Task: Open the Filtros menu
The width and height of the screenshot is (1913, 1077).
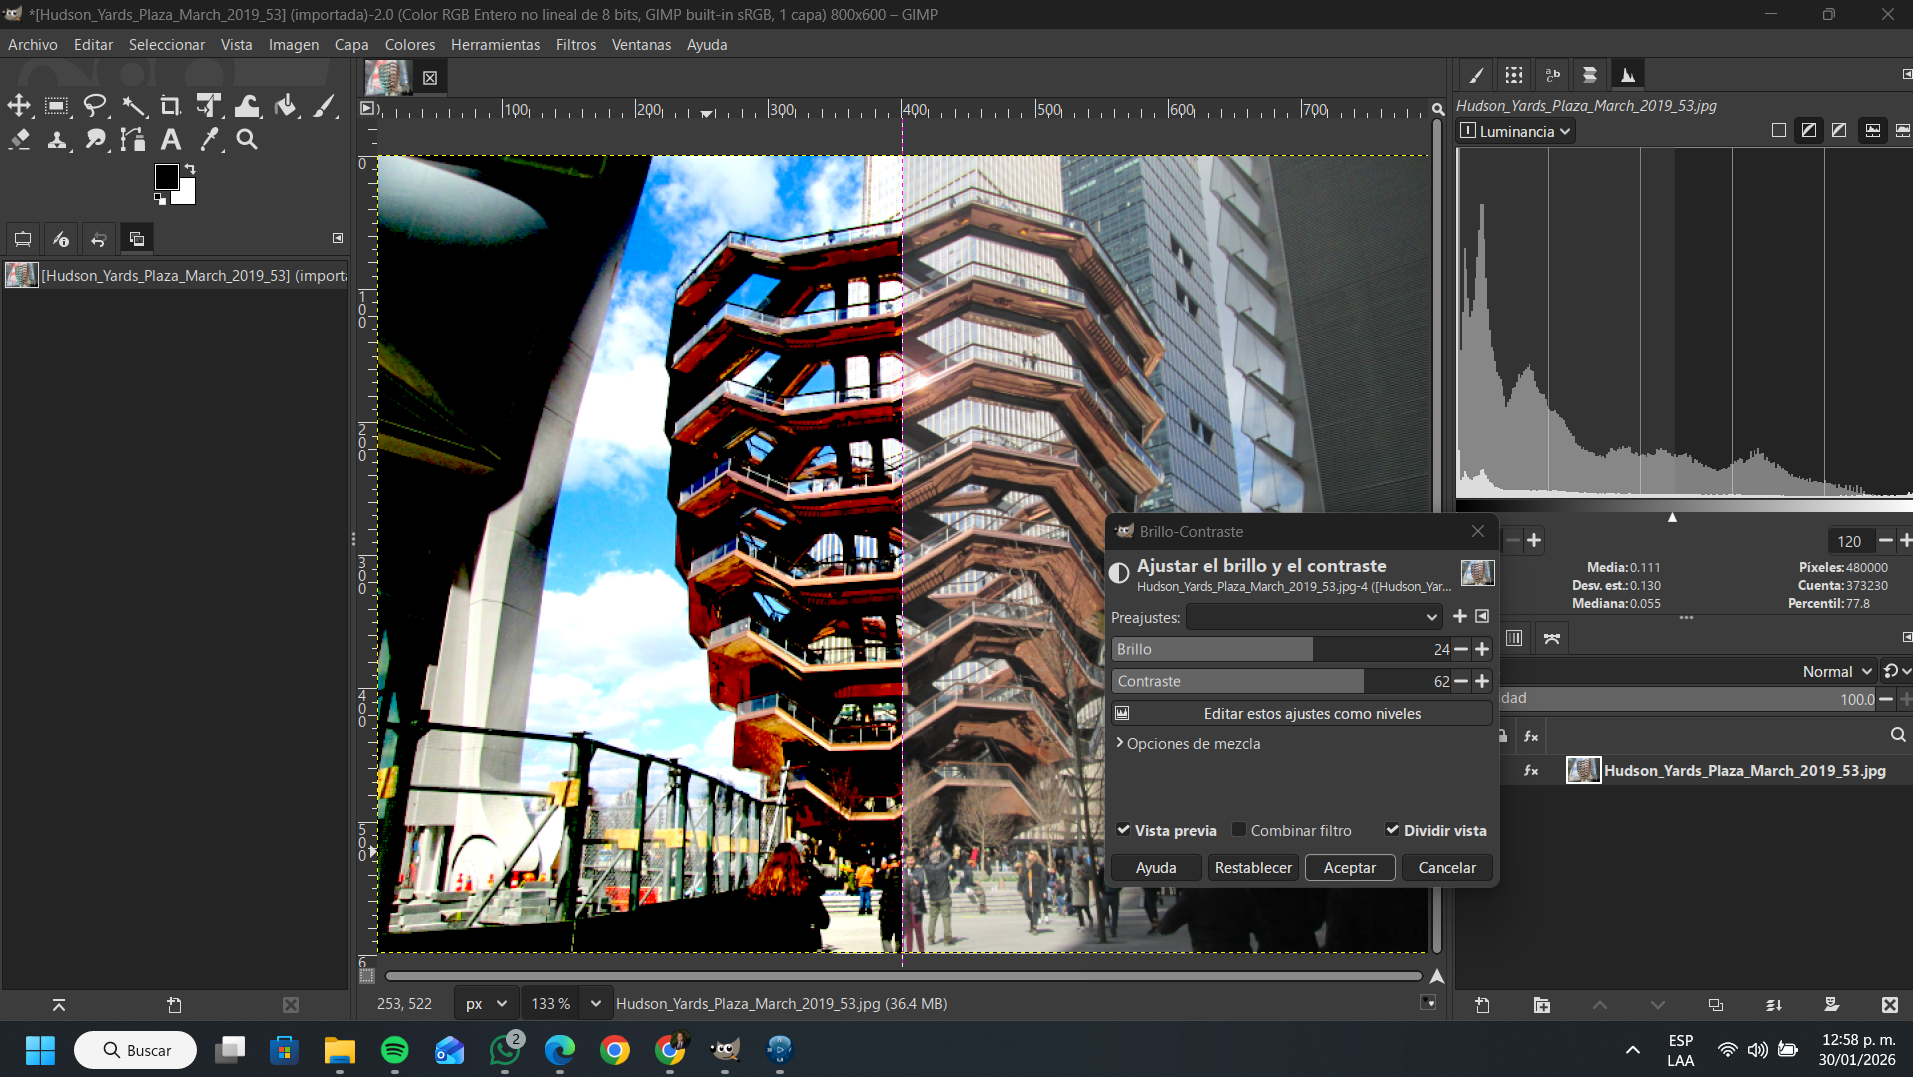Action: point(575,45)
